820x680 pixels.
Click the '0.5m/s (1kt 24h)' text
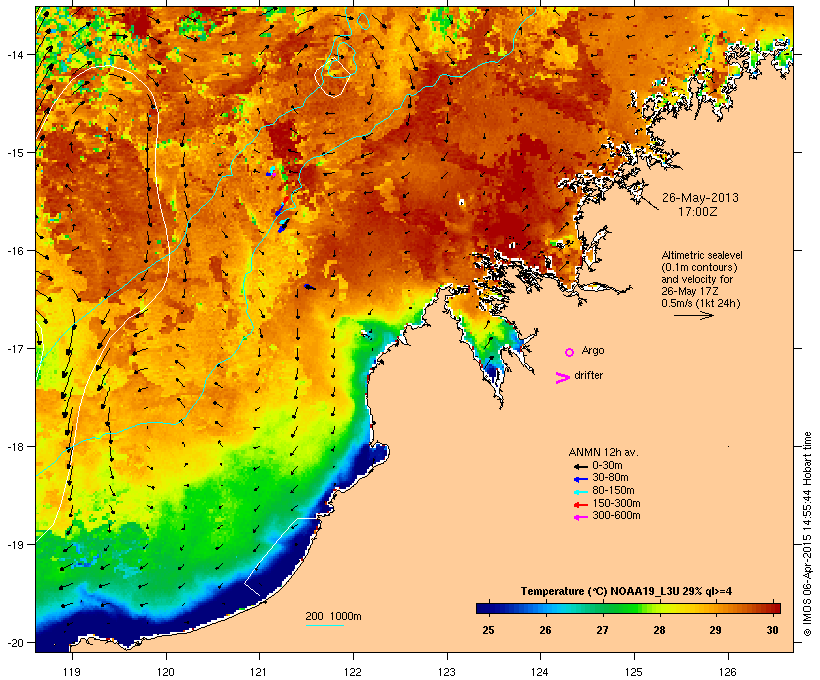coord(701,303)
